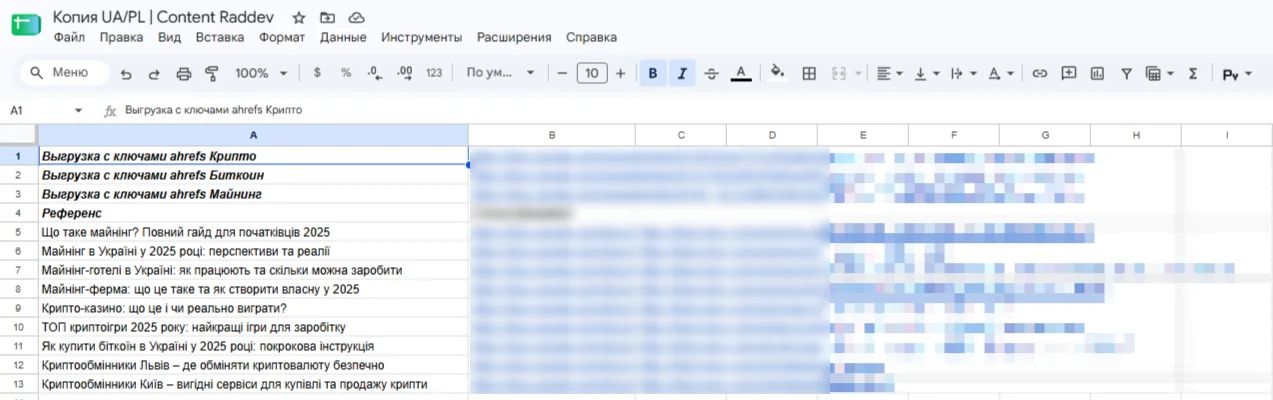Open horizontal align dropdown
Image resolution: width=1273 pixels, height=400 pixels.
click(889, 73)
